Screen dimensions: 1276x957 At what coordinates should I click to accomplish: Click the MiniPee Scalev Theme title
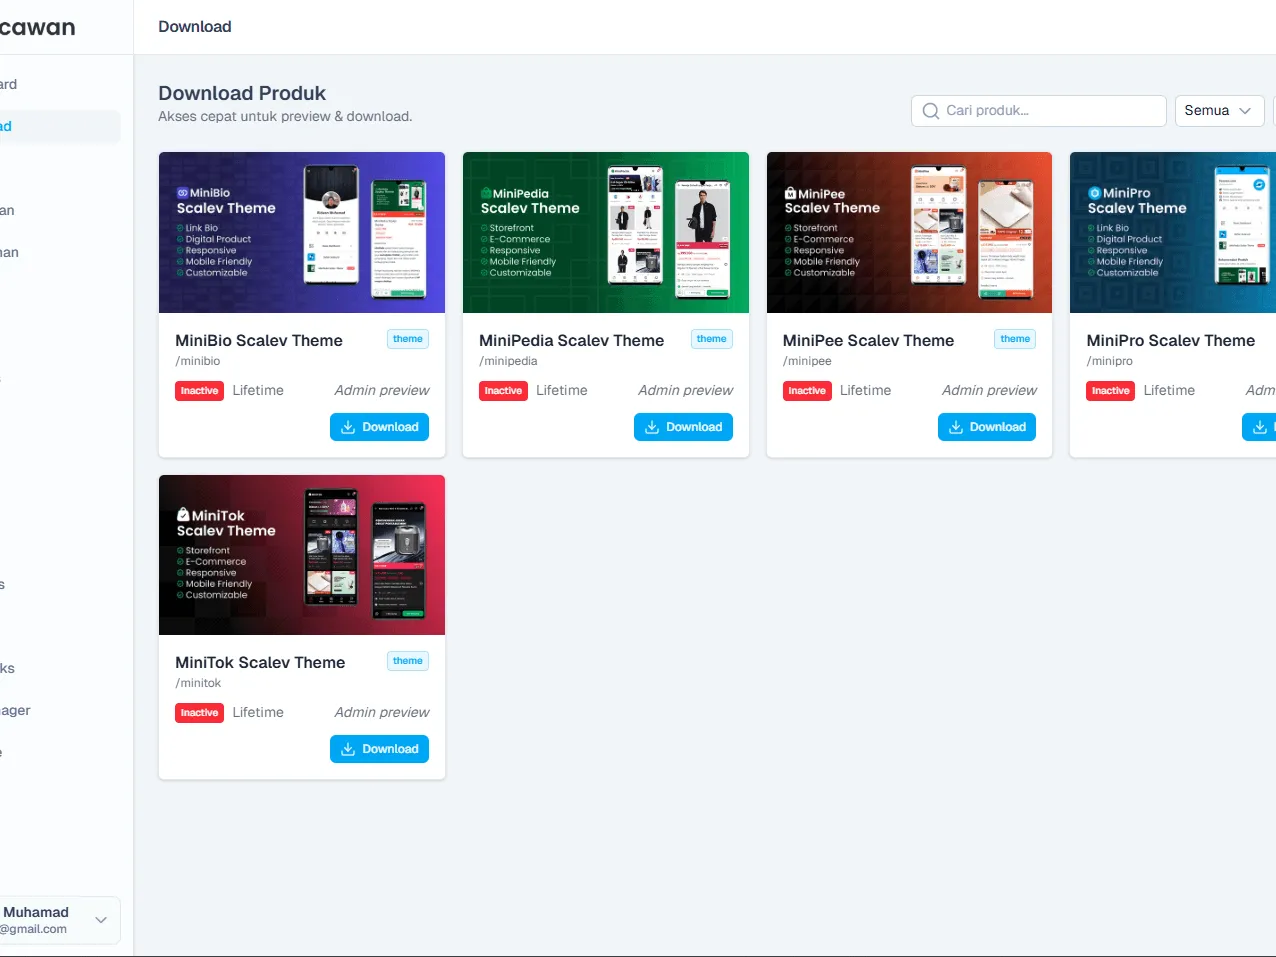[868, 341]
